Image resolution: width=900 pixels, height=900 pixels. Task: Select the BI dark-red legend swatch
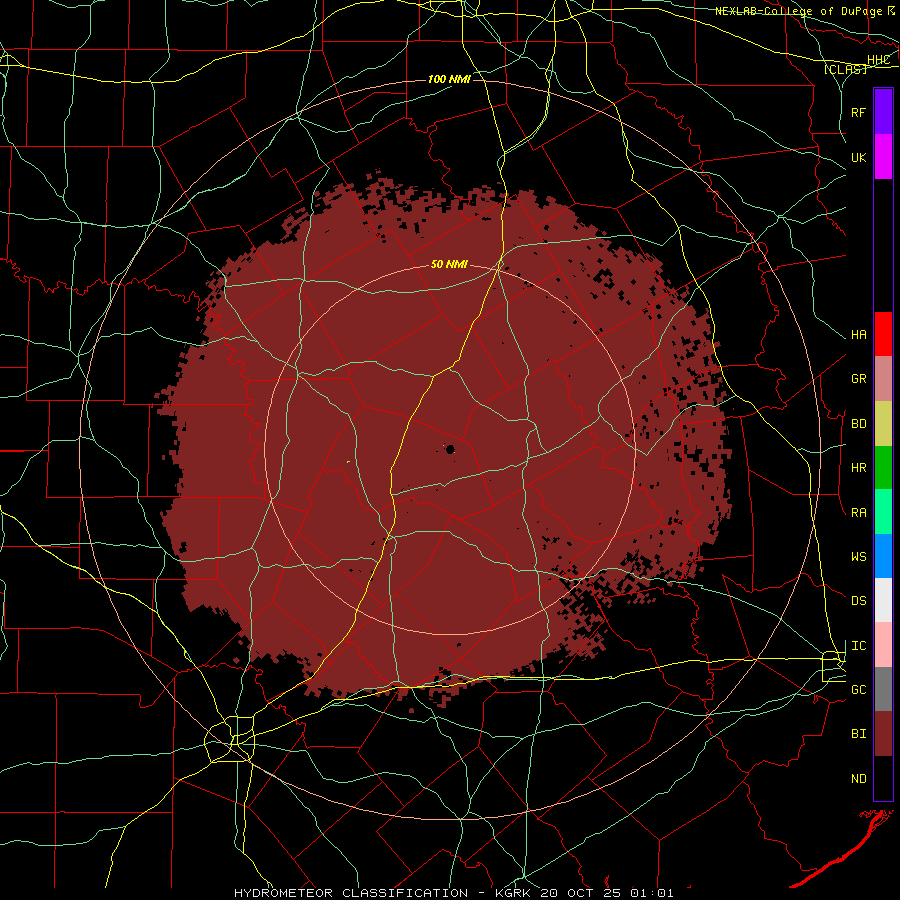pos(883,734)
